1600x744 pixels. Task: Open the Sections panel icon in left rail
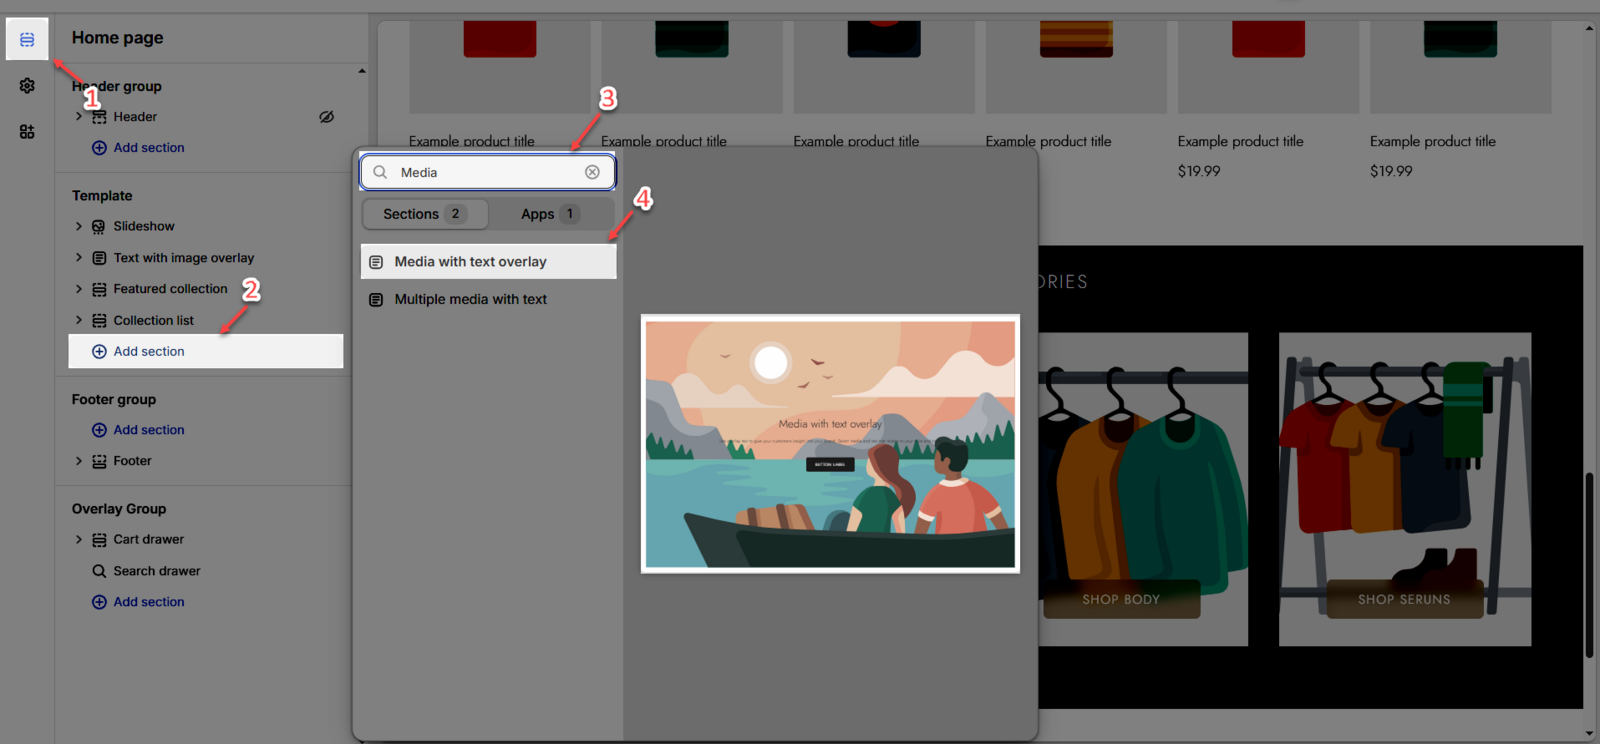coord(27,39)
